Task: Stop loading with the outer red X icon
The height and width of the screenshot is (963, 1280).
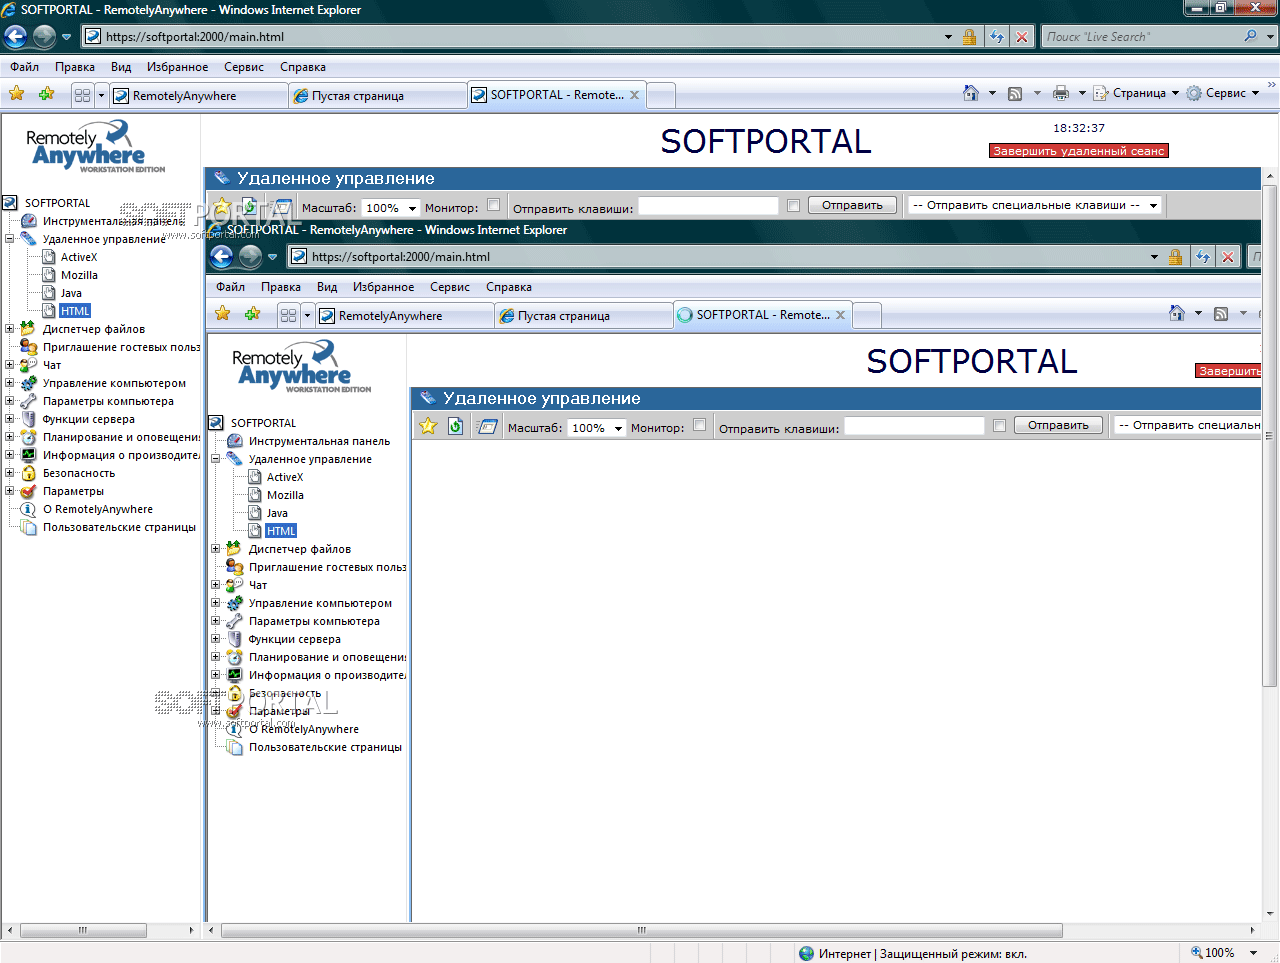Action: point(1022,37)
